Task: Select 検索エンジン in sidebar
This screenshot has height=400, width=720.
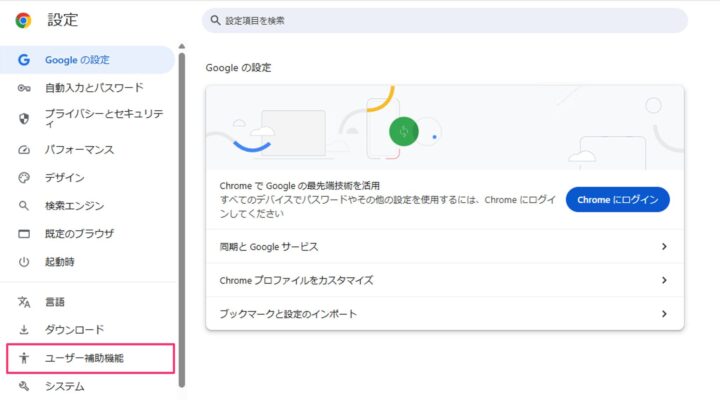Action: [x=87, y=206]
